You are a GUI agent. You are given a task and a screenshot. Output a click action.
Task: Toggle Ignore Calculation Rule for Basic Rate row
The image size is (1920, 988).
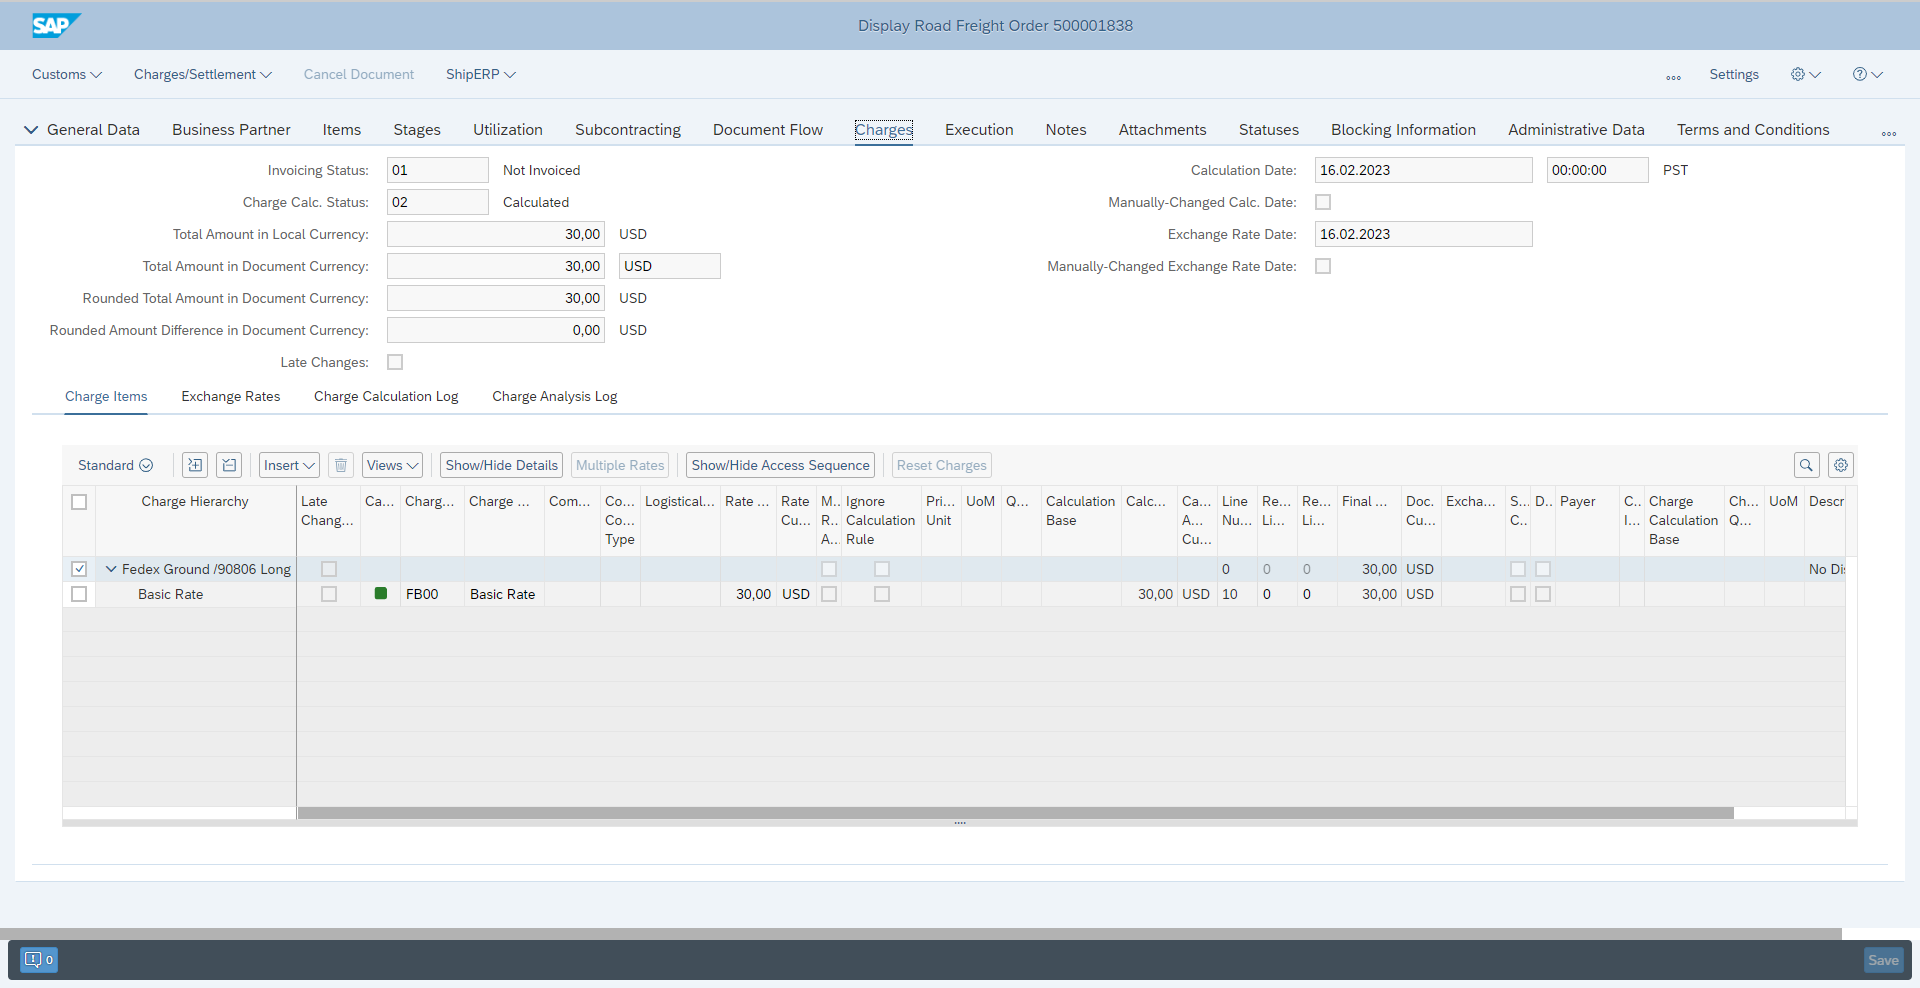[882, 594]
